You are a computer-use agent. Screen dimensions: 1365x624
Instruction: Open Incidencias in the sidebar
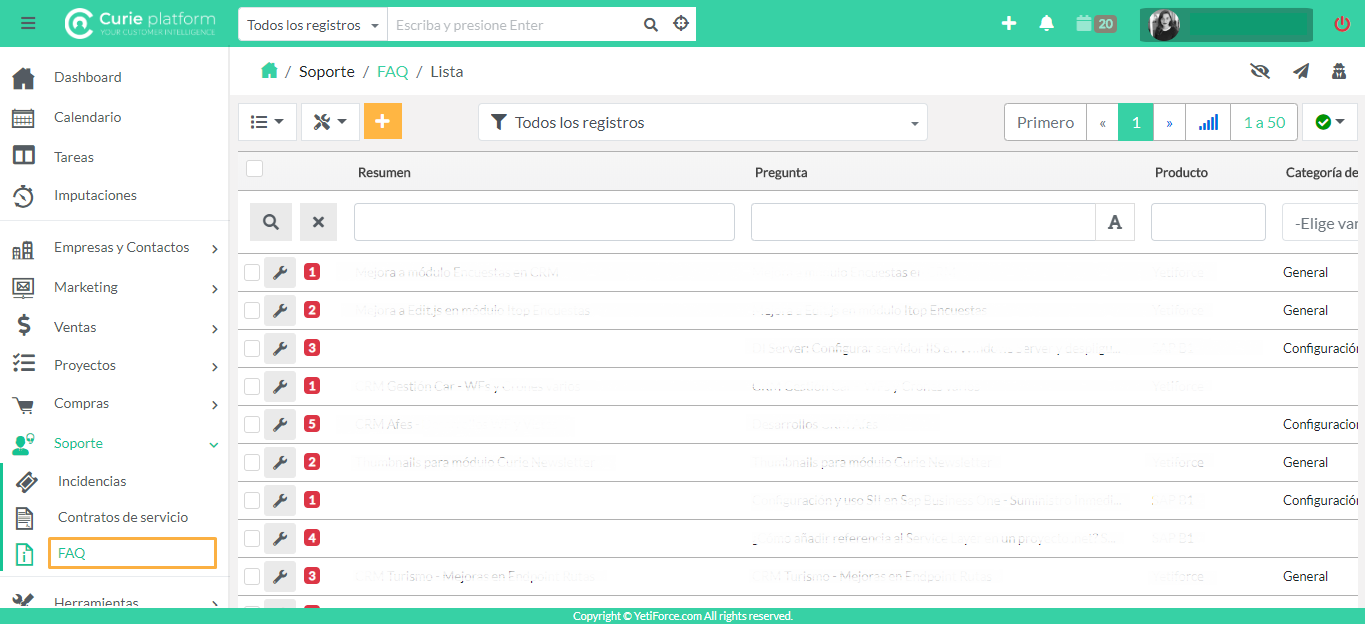coord(92,481)
